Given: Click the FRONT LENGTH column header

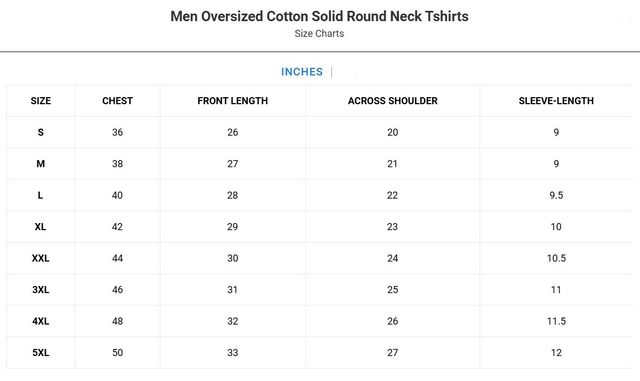Looking at the screenshot, I should (233, 101).
